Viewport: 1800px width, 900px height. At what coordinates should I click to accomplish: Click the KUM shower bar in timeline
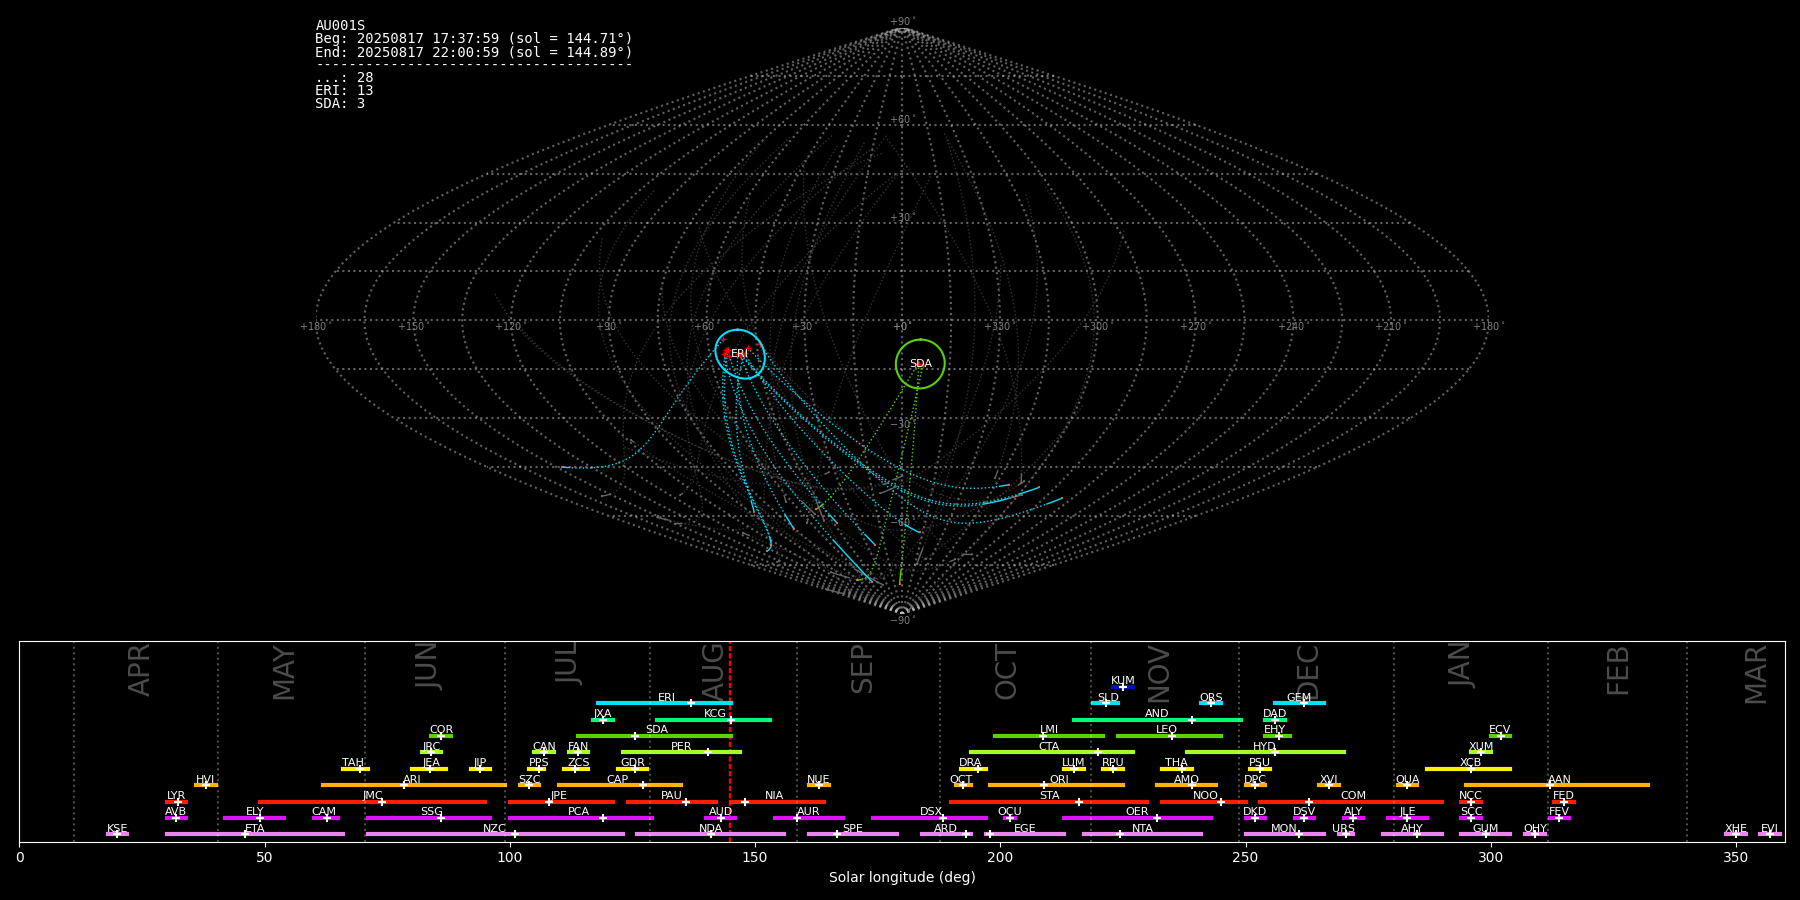[x=1123, y=687]
